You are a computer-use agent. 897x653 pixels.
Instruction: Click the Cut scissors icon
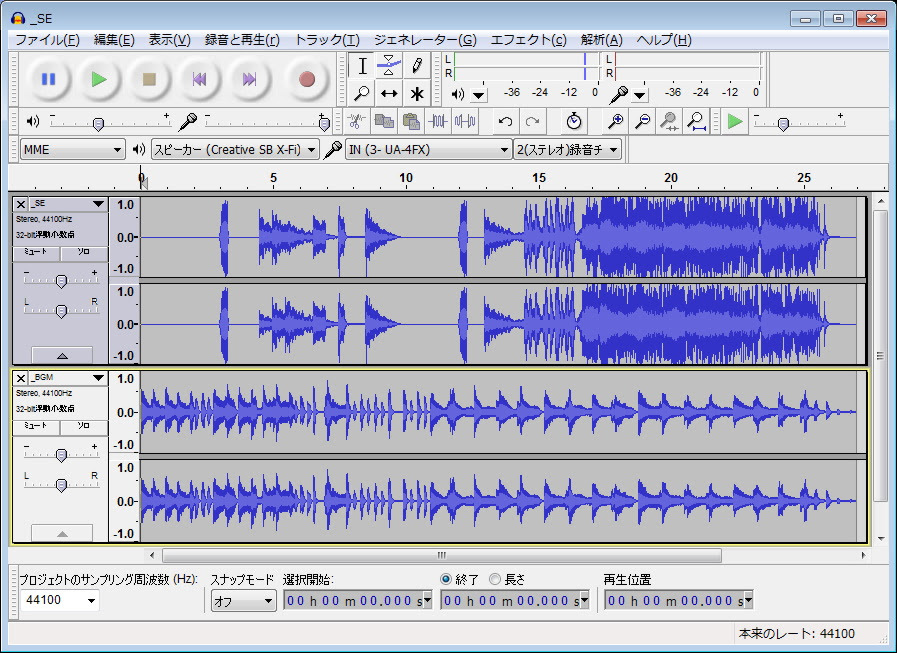(x=356, y=121)
